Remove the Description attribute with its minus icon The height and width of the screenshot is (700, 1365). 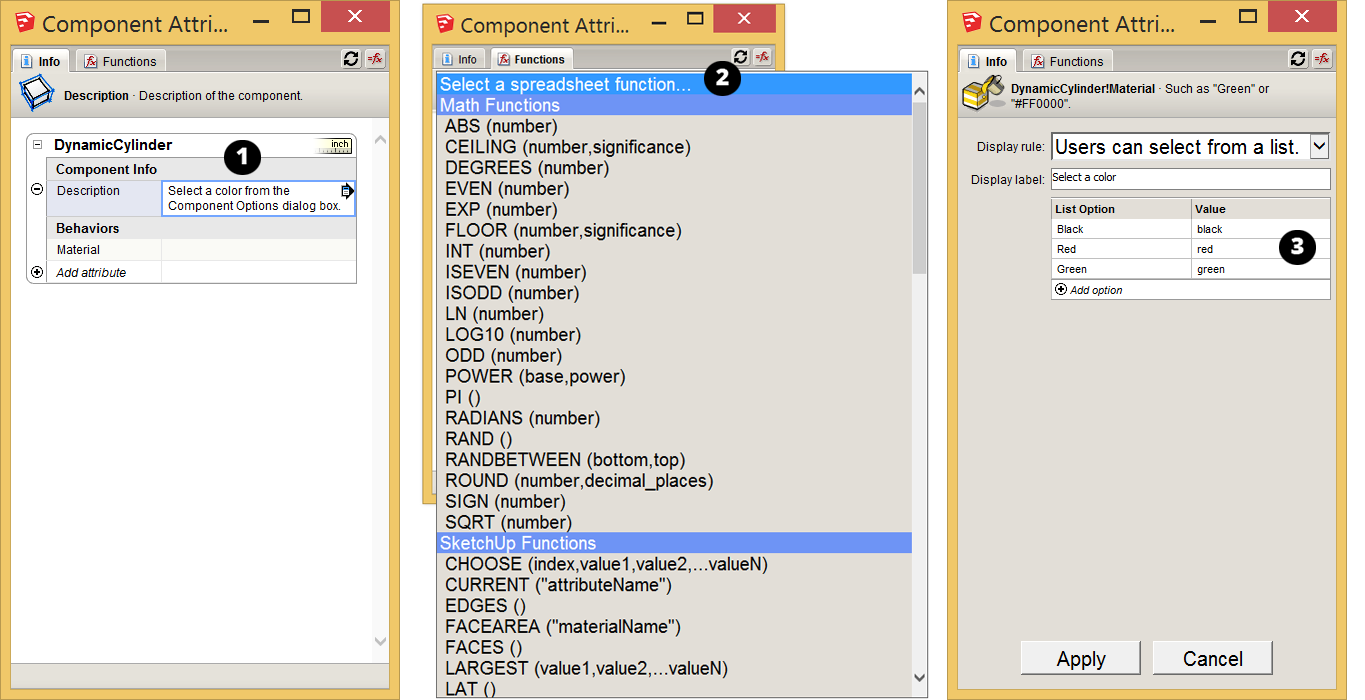pos(37,189)
